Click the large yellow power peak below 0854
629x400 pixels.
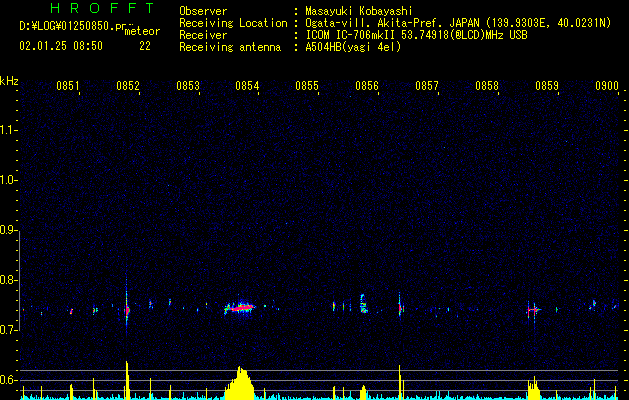240,383
